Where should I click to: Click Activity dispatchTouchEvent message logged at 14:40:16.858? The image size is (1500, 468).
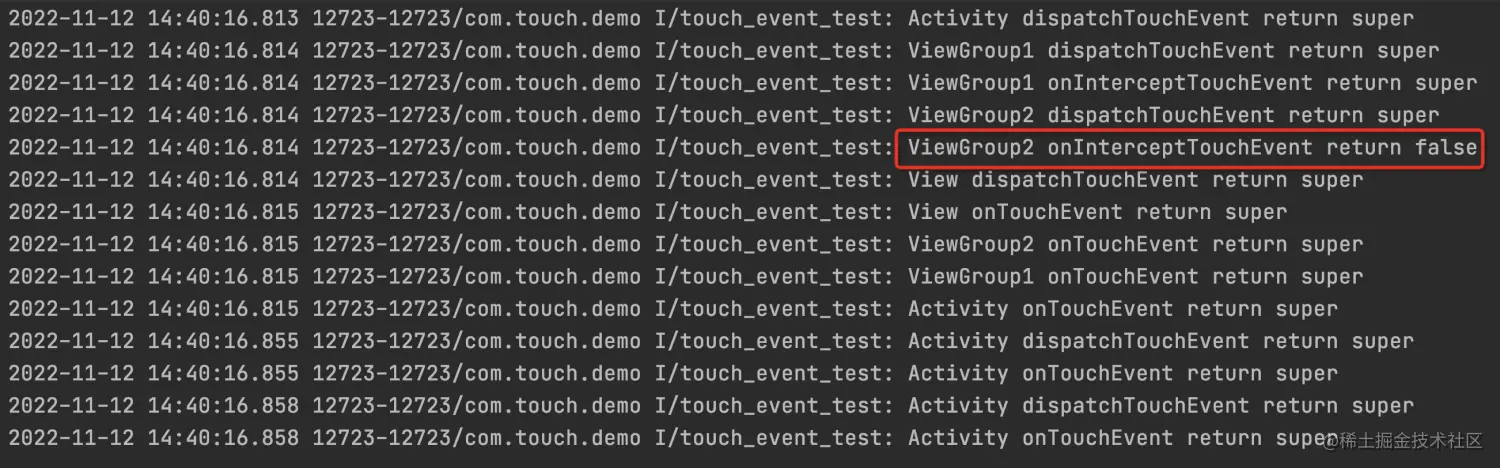(x=1161, y=405)
